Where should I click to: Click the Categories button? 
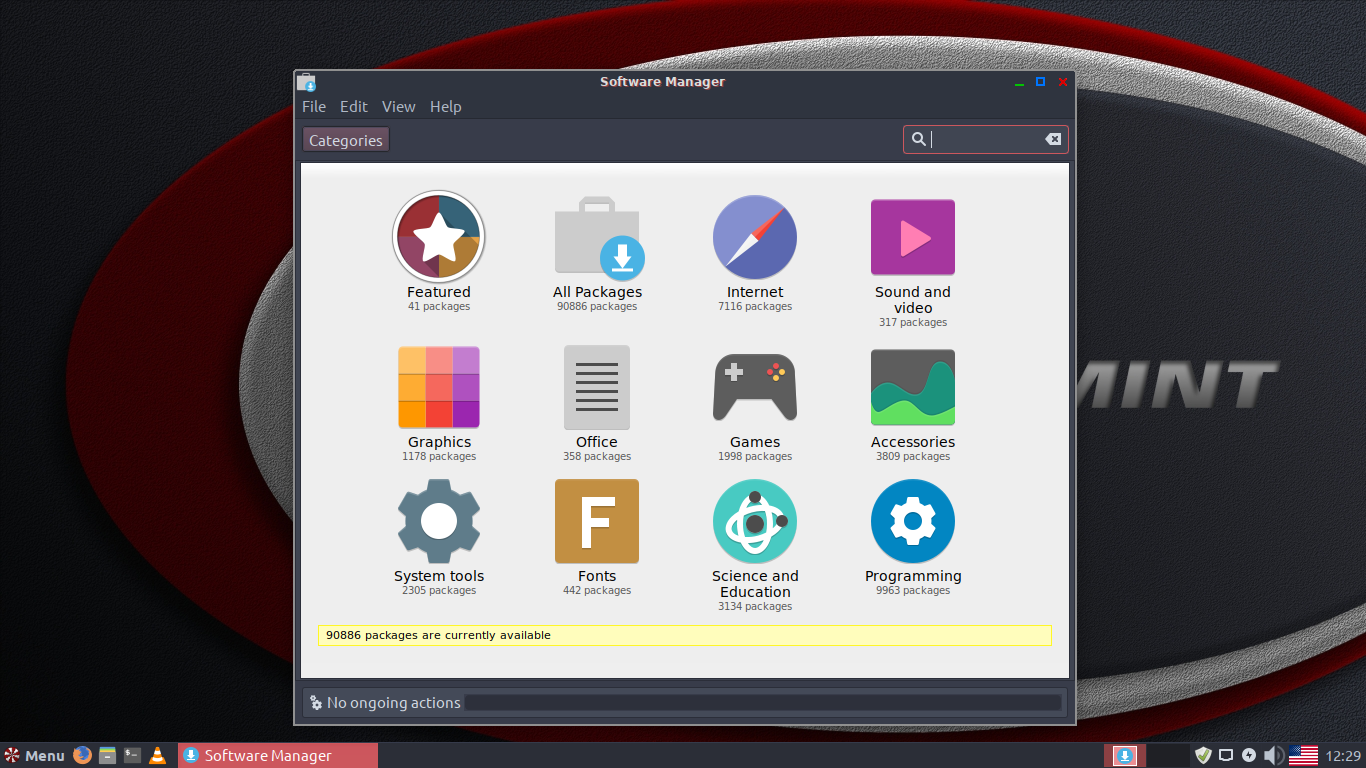pyautogui.click(x=346, y=140)
